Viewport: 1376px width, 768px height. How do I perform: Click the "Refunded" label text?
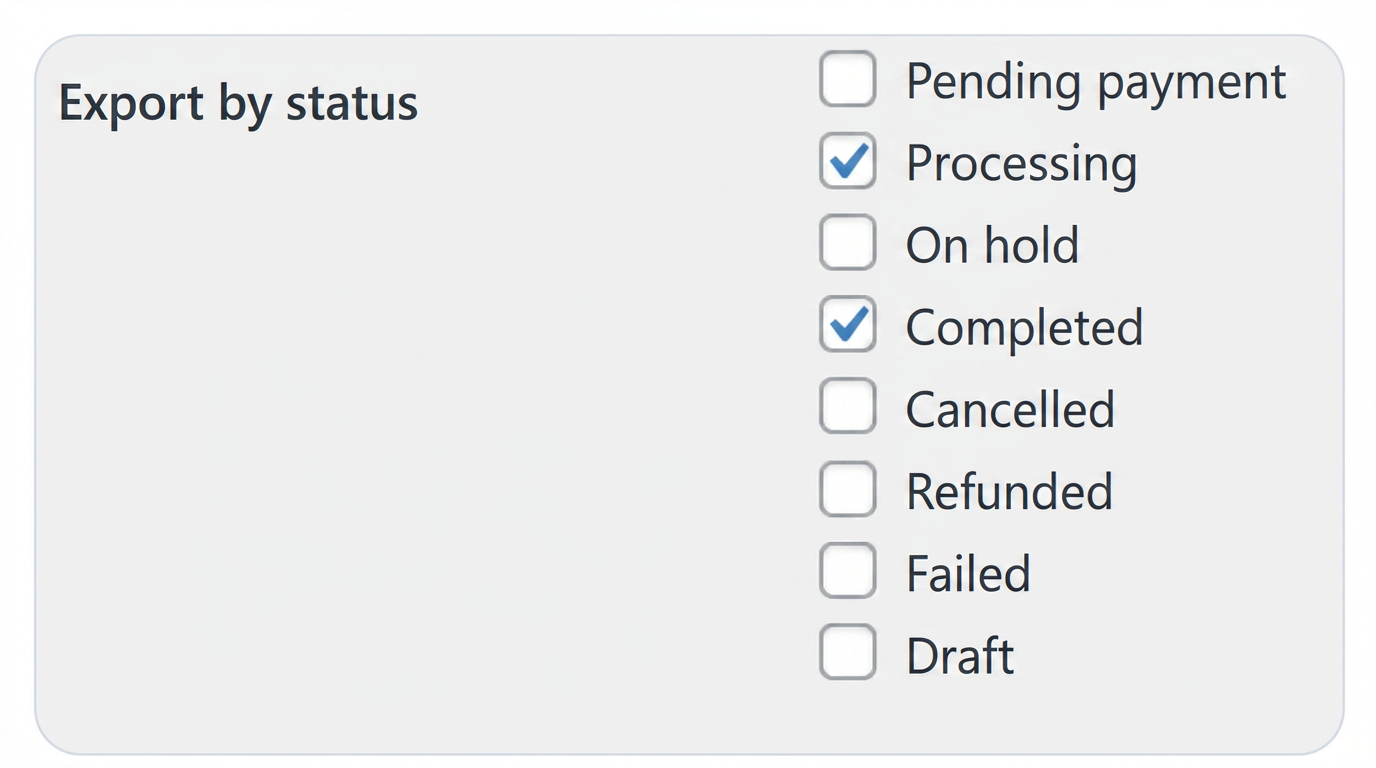(1009, 491)
